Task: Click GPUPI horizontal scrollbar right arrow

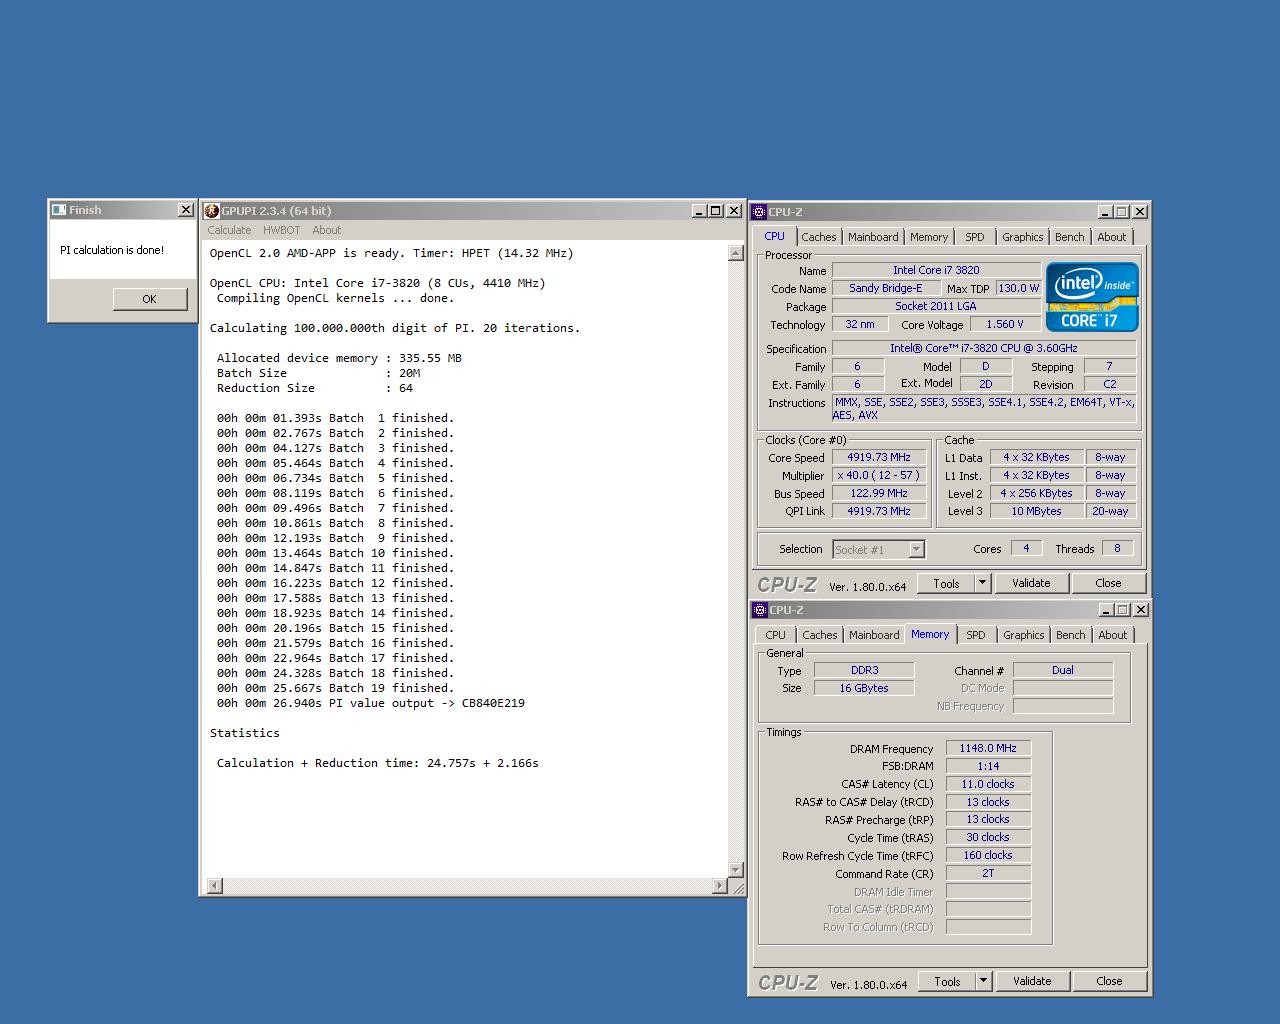Action: tap(720, 886)
